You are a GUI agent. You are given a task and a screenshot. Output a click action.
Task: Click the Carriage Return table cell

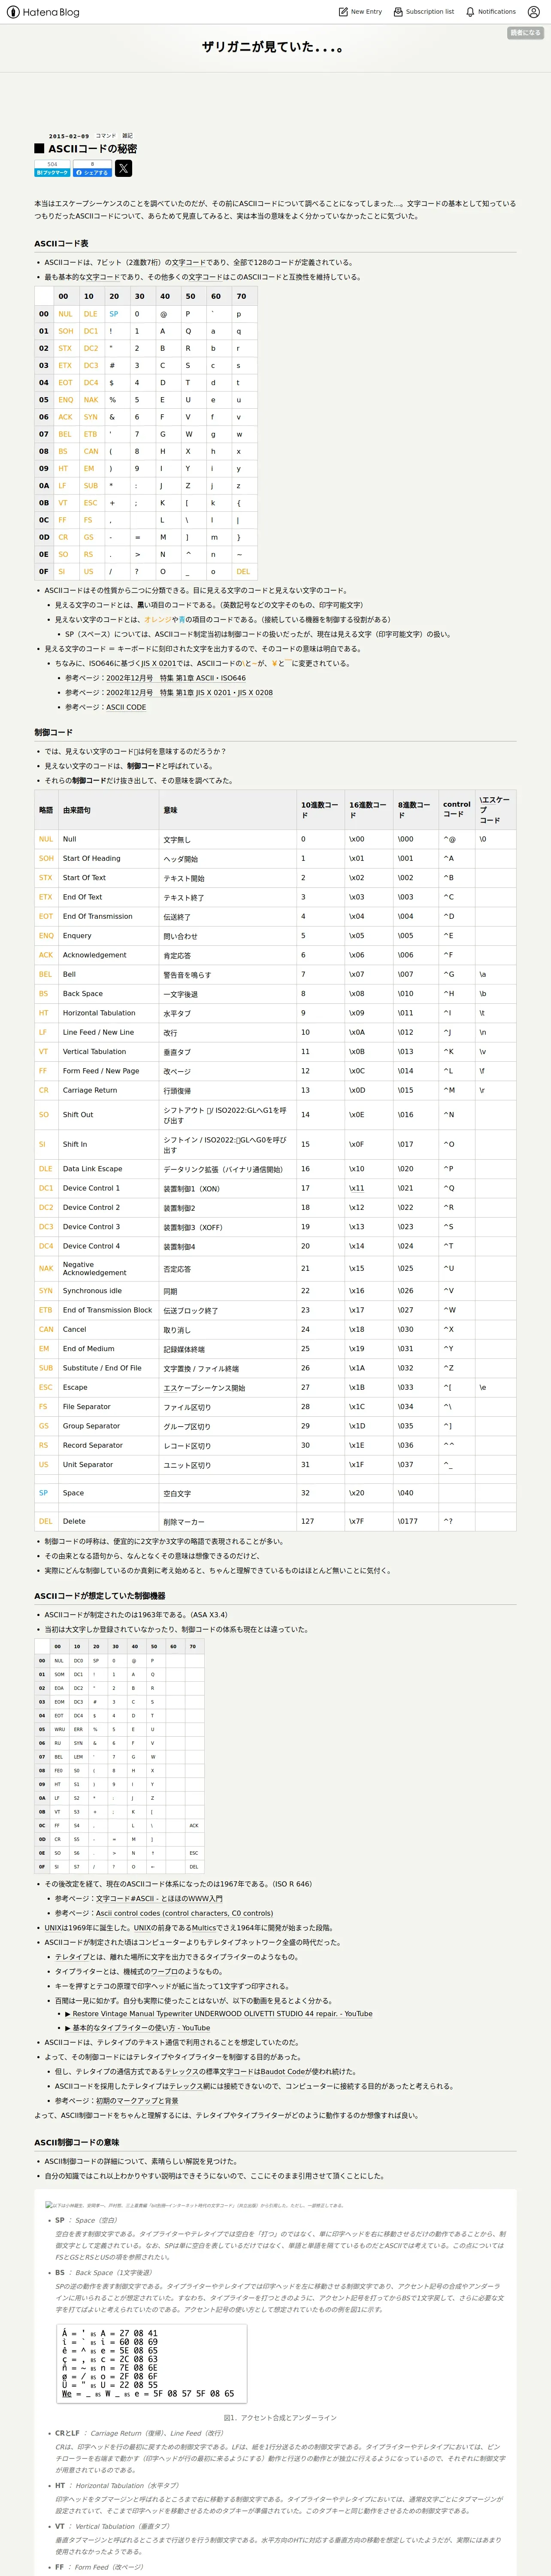coord(109,1090)
